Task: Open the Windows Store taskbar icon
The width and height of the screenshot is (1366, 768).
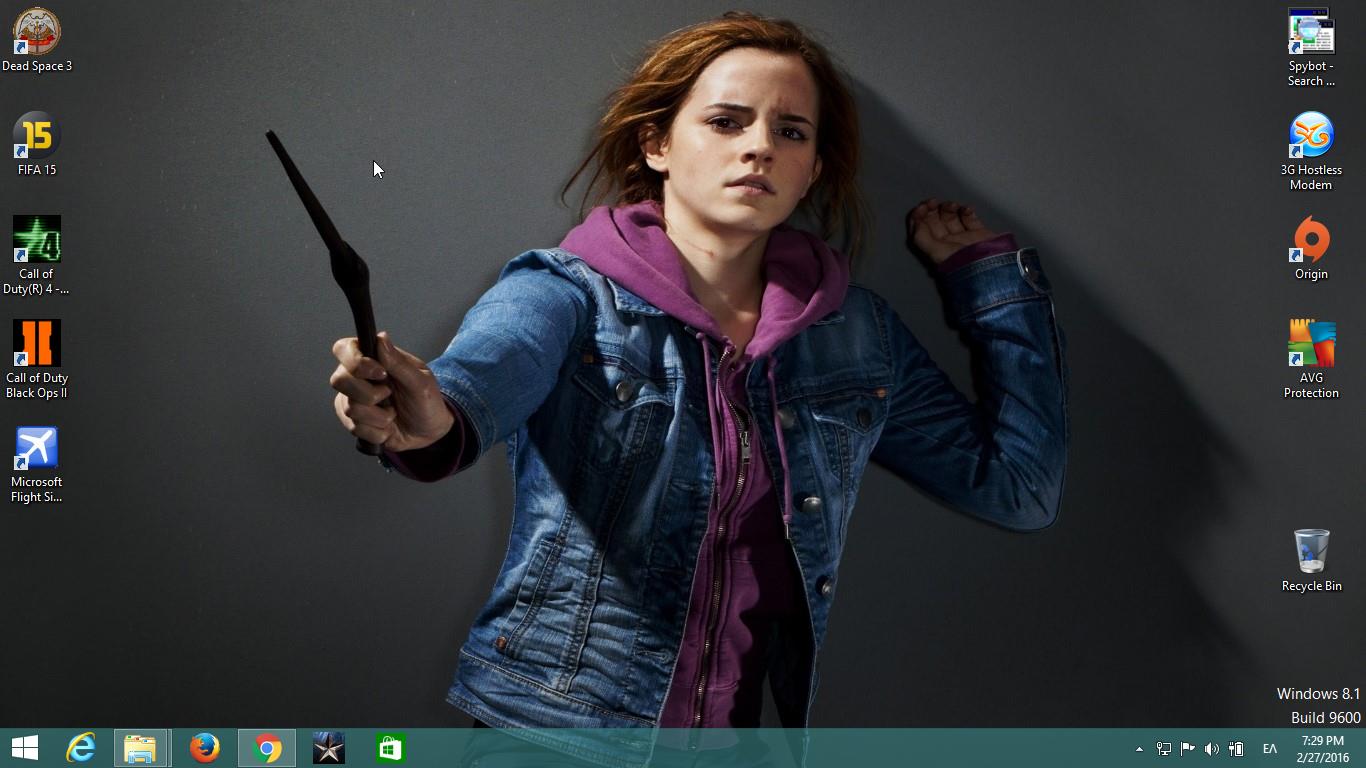Action: tap(390, 748)
